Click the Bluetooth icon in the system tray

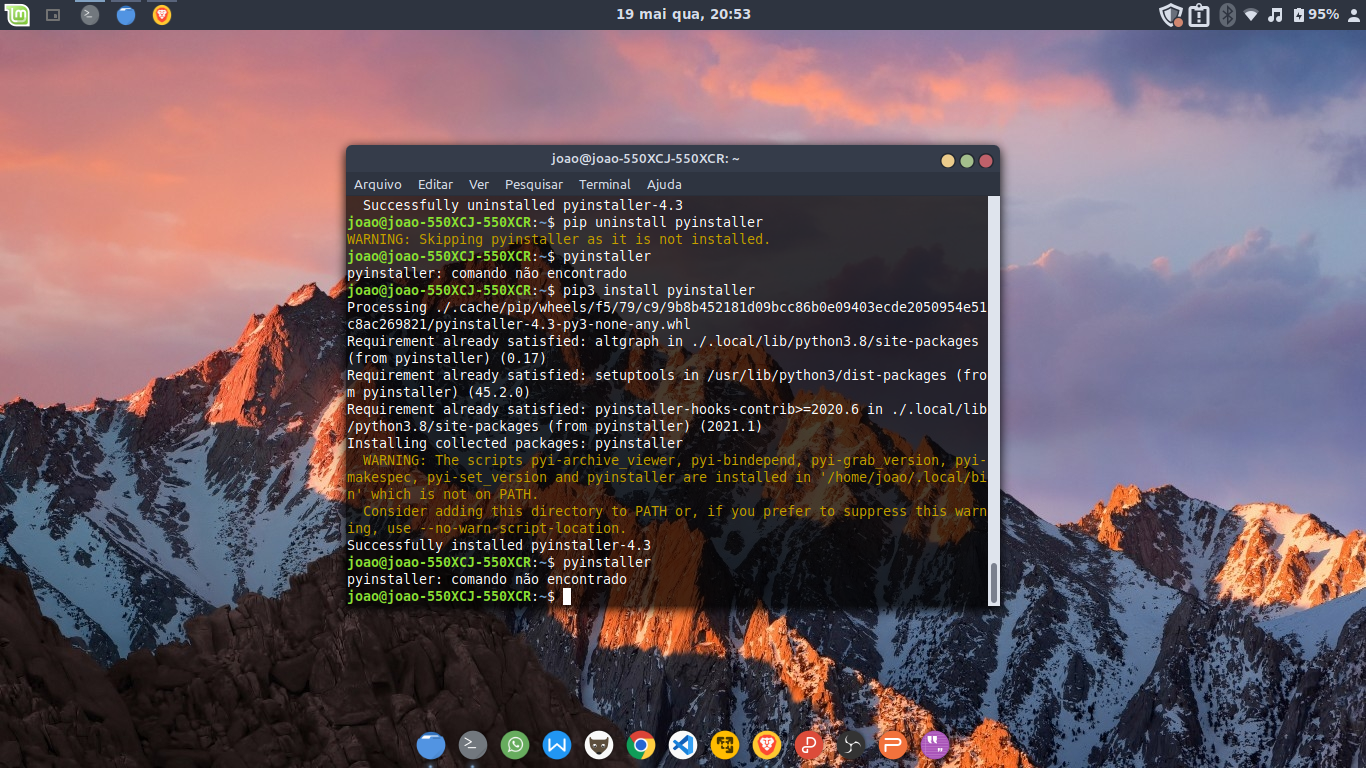click(x=1227, y=15)
